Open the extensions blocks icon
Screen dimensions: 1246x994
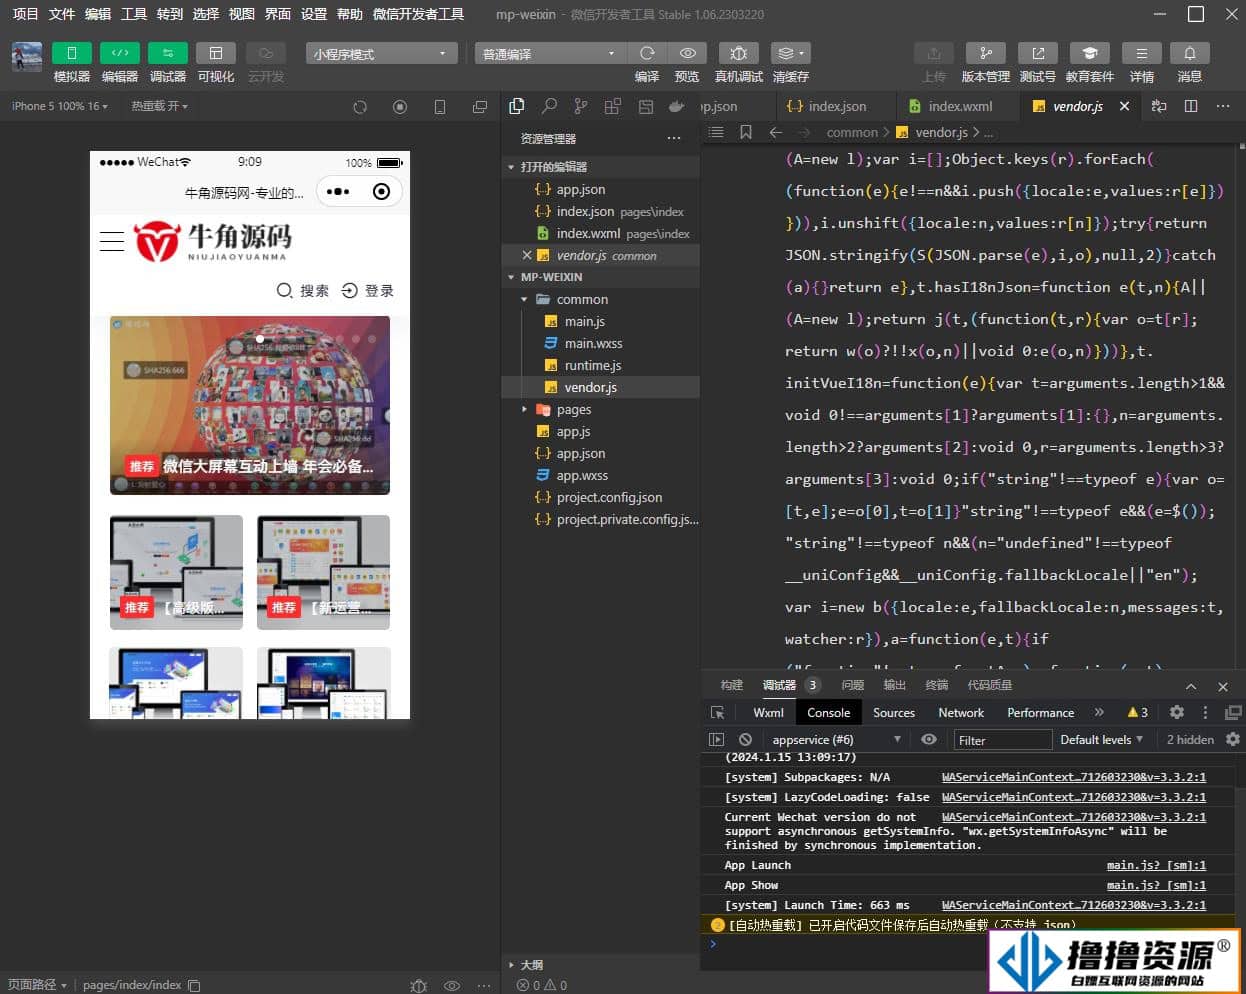tap(613, 106)
